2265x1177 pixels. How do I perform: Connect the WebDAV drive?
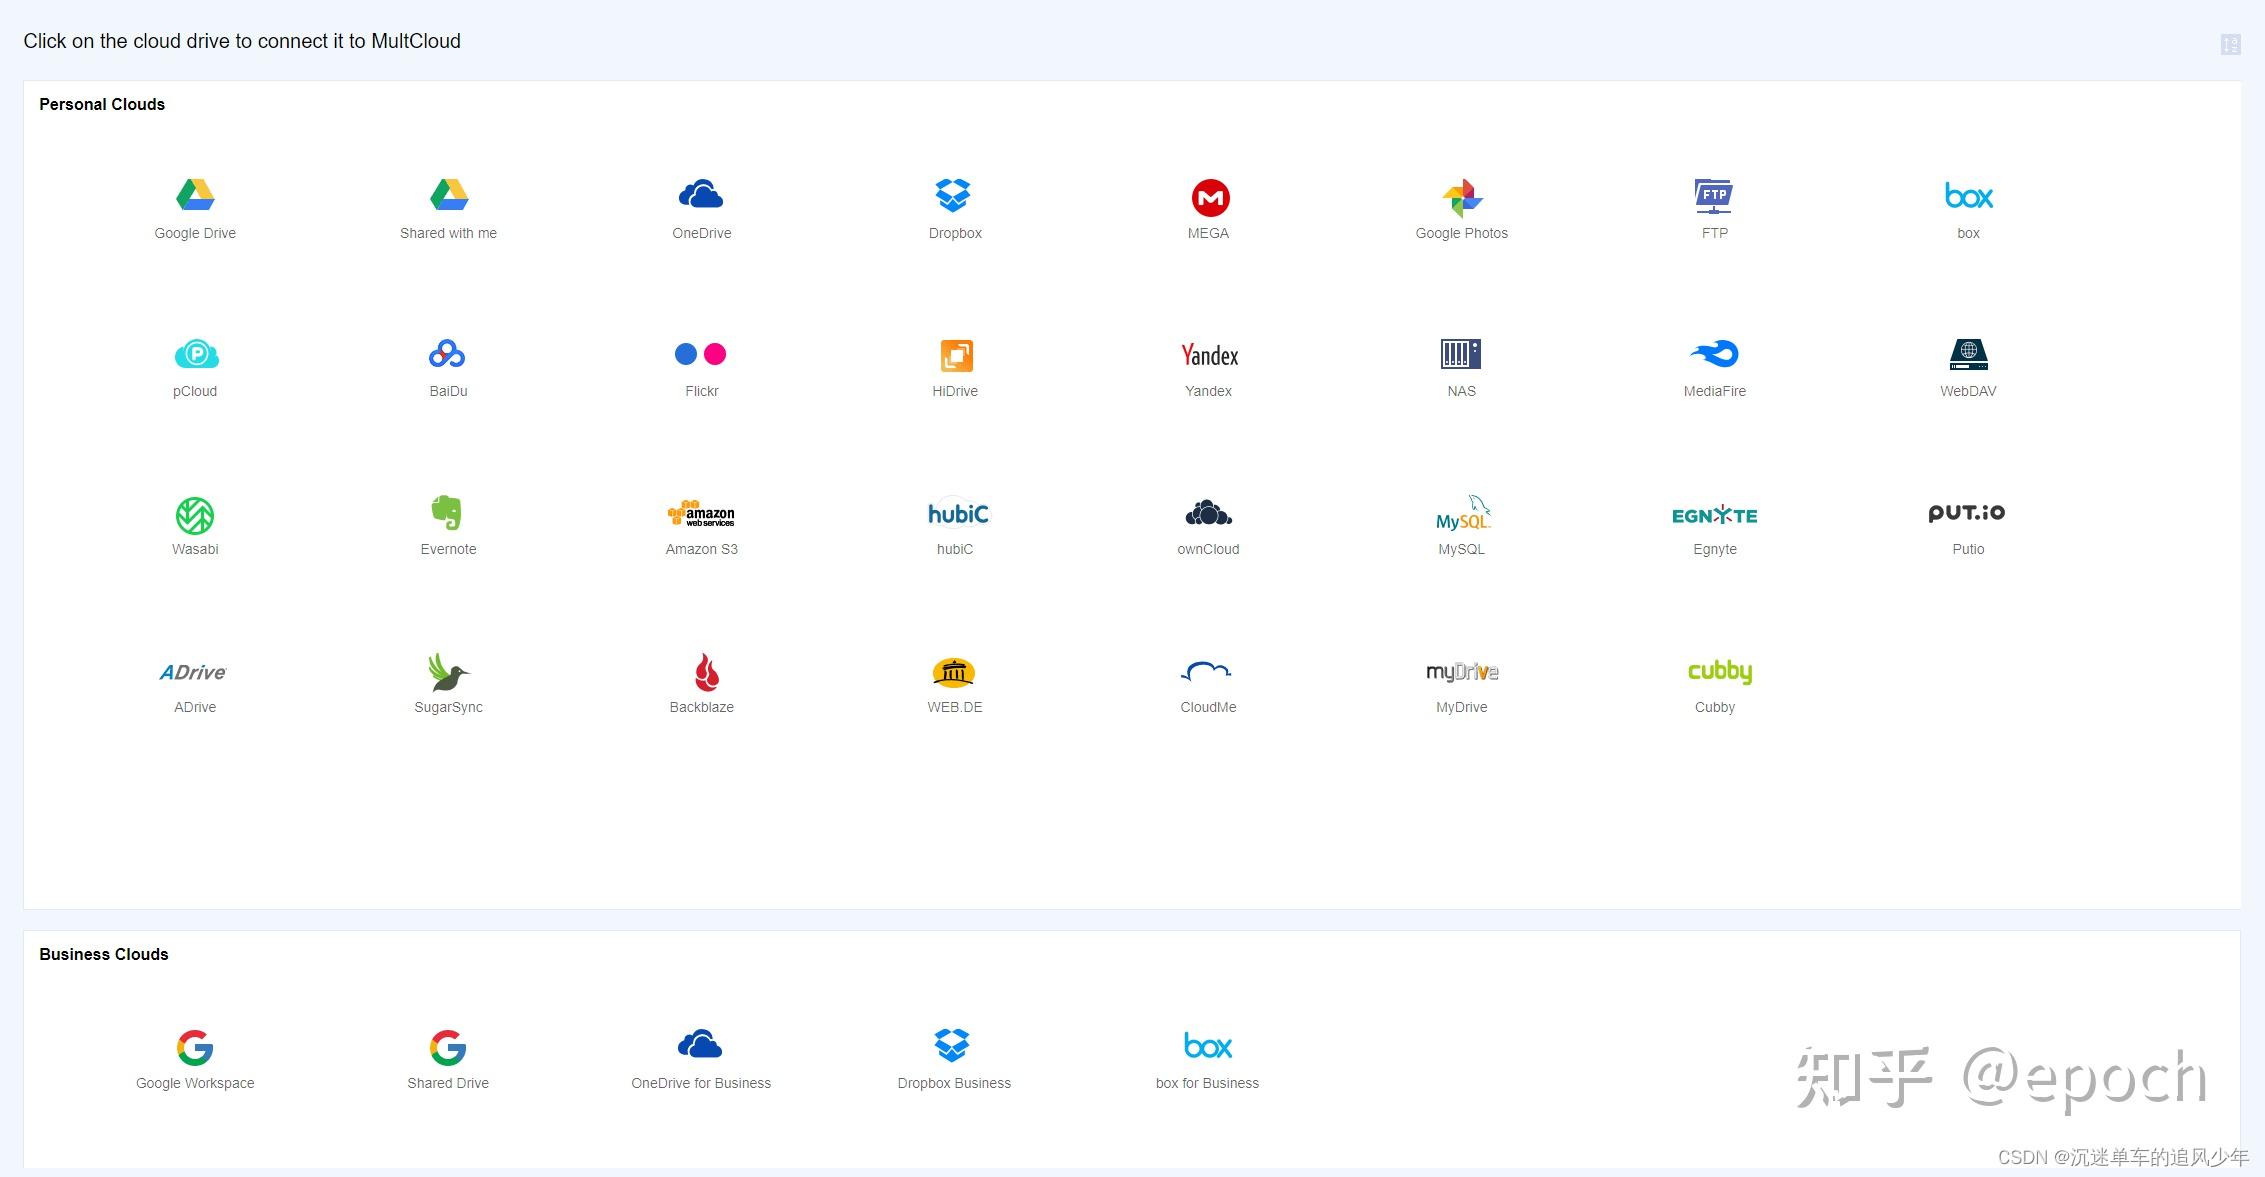[x=1968, y=354]
